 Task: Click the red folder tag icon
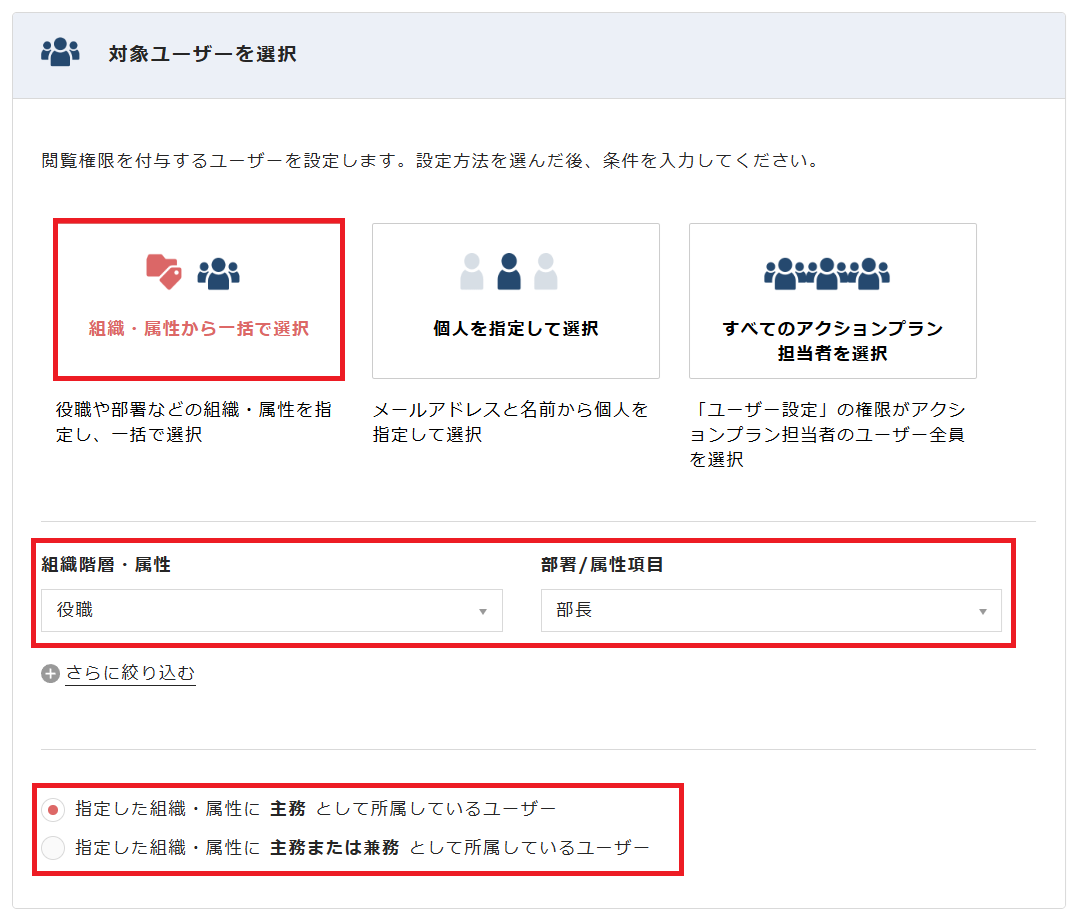point(164,271)
